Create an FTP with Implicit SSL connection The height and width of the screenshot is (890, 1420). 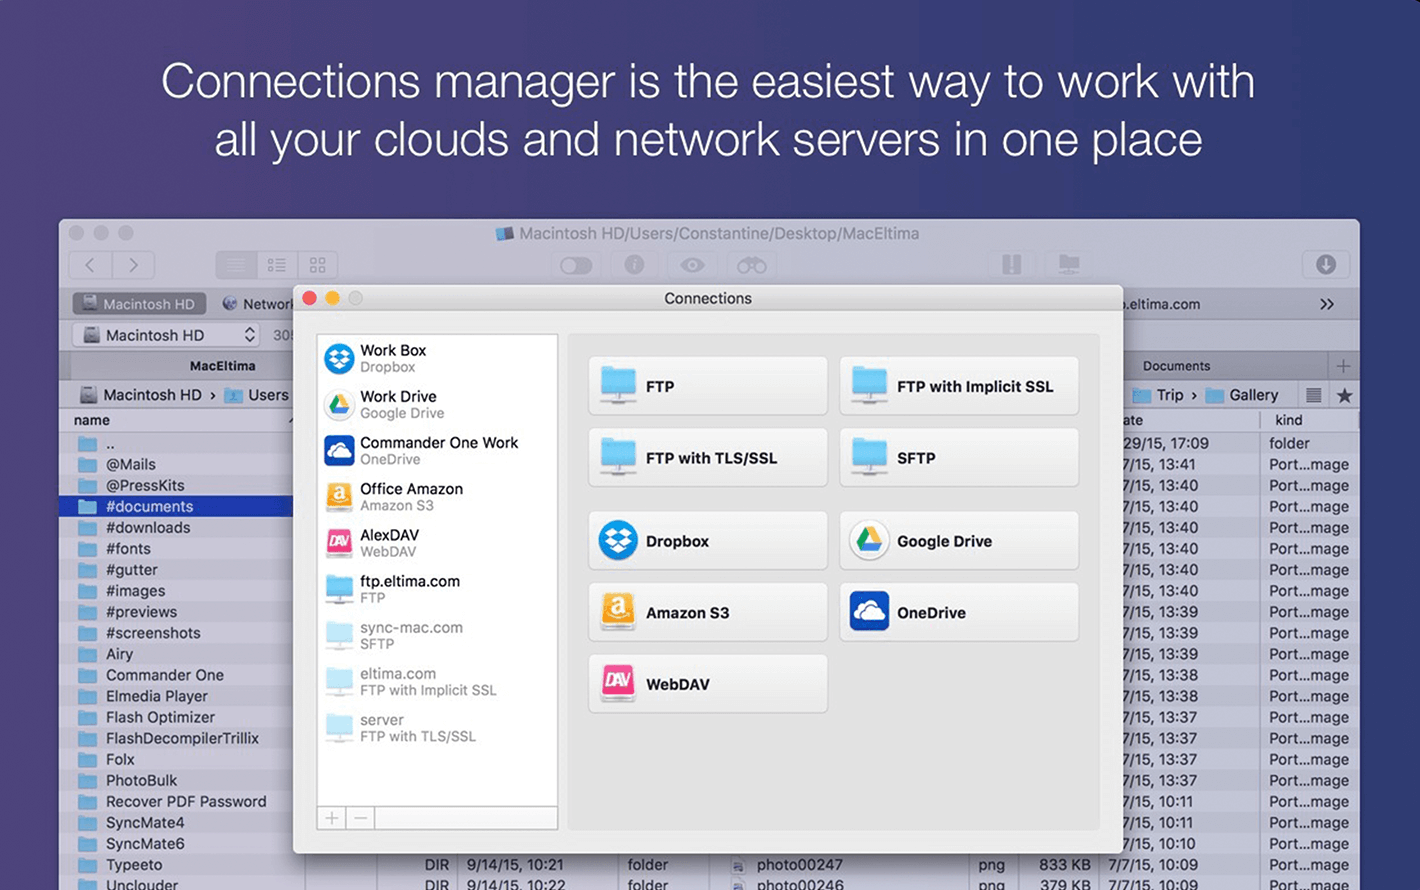pyautogui.click(x=959, y=386)
